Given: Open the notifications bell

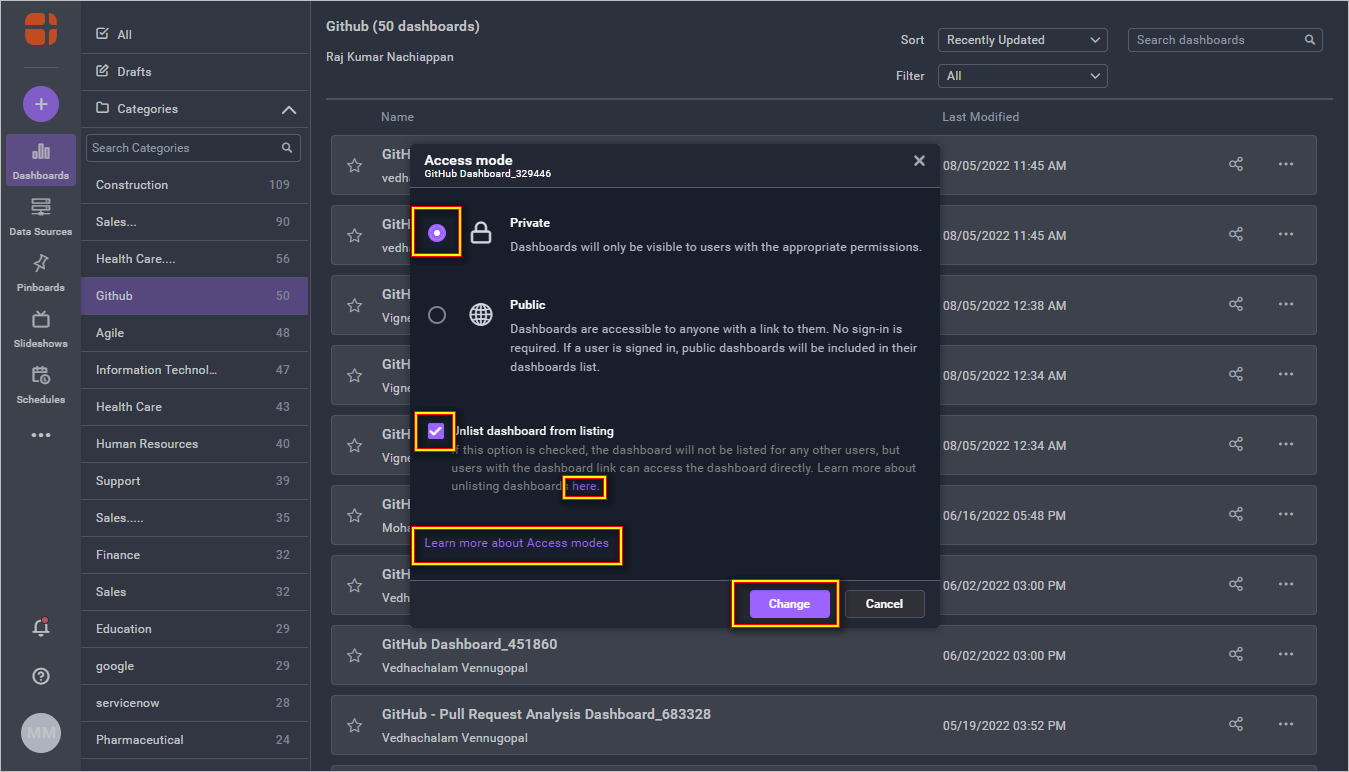Looking at the screenshot, I should (x=41, y=628).
